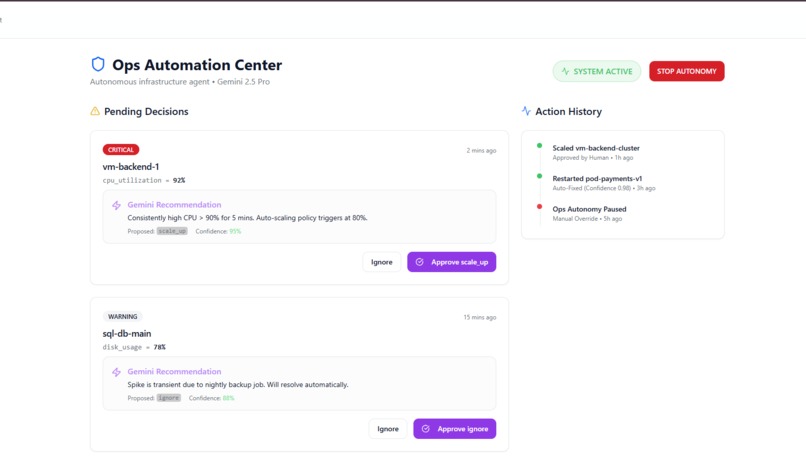806x474 pixels.
Task: Open the Restarted pod-payments-v1 history entry
Action: coord(603,183)
